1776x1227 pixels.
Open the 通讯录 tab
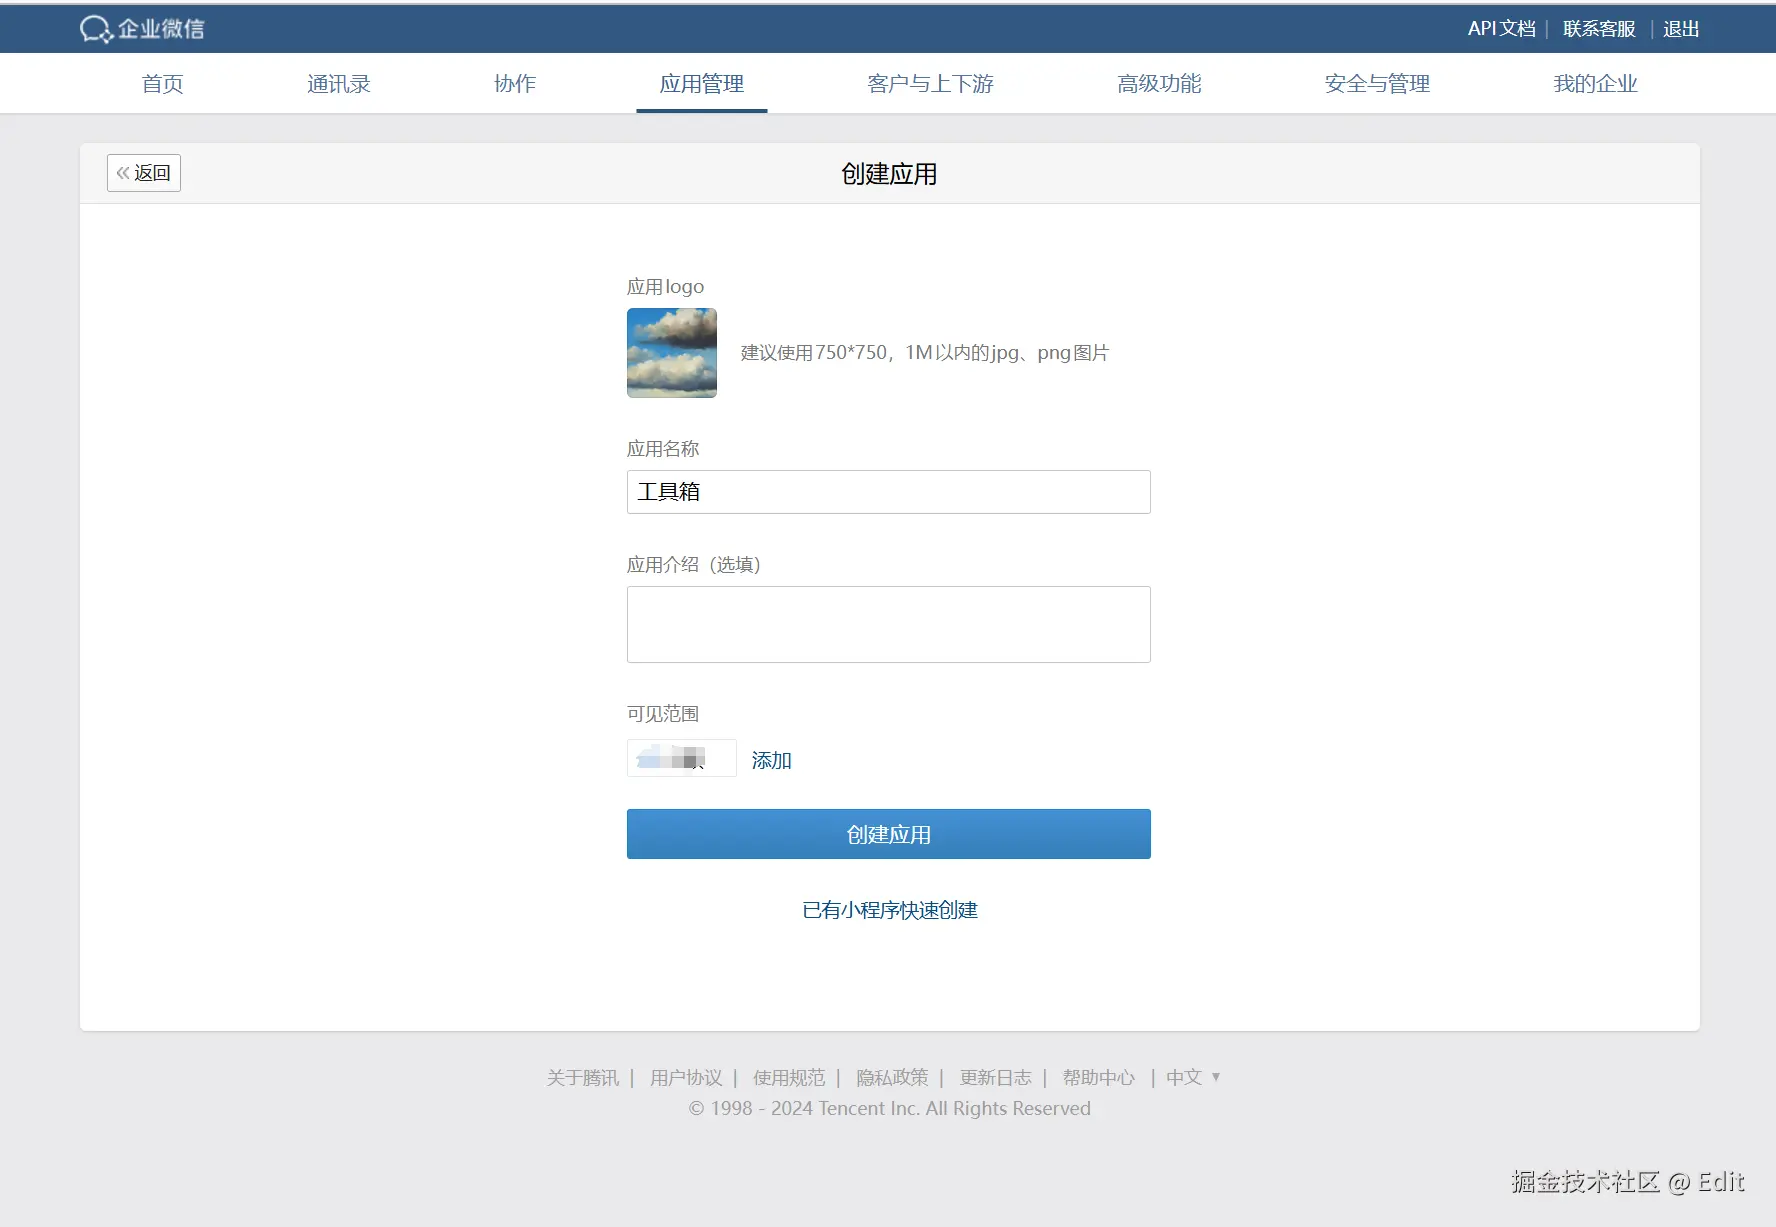[x=339, y=84]
